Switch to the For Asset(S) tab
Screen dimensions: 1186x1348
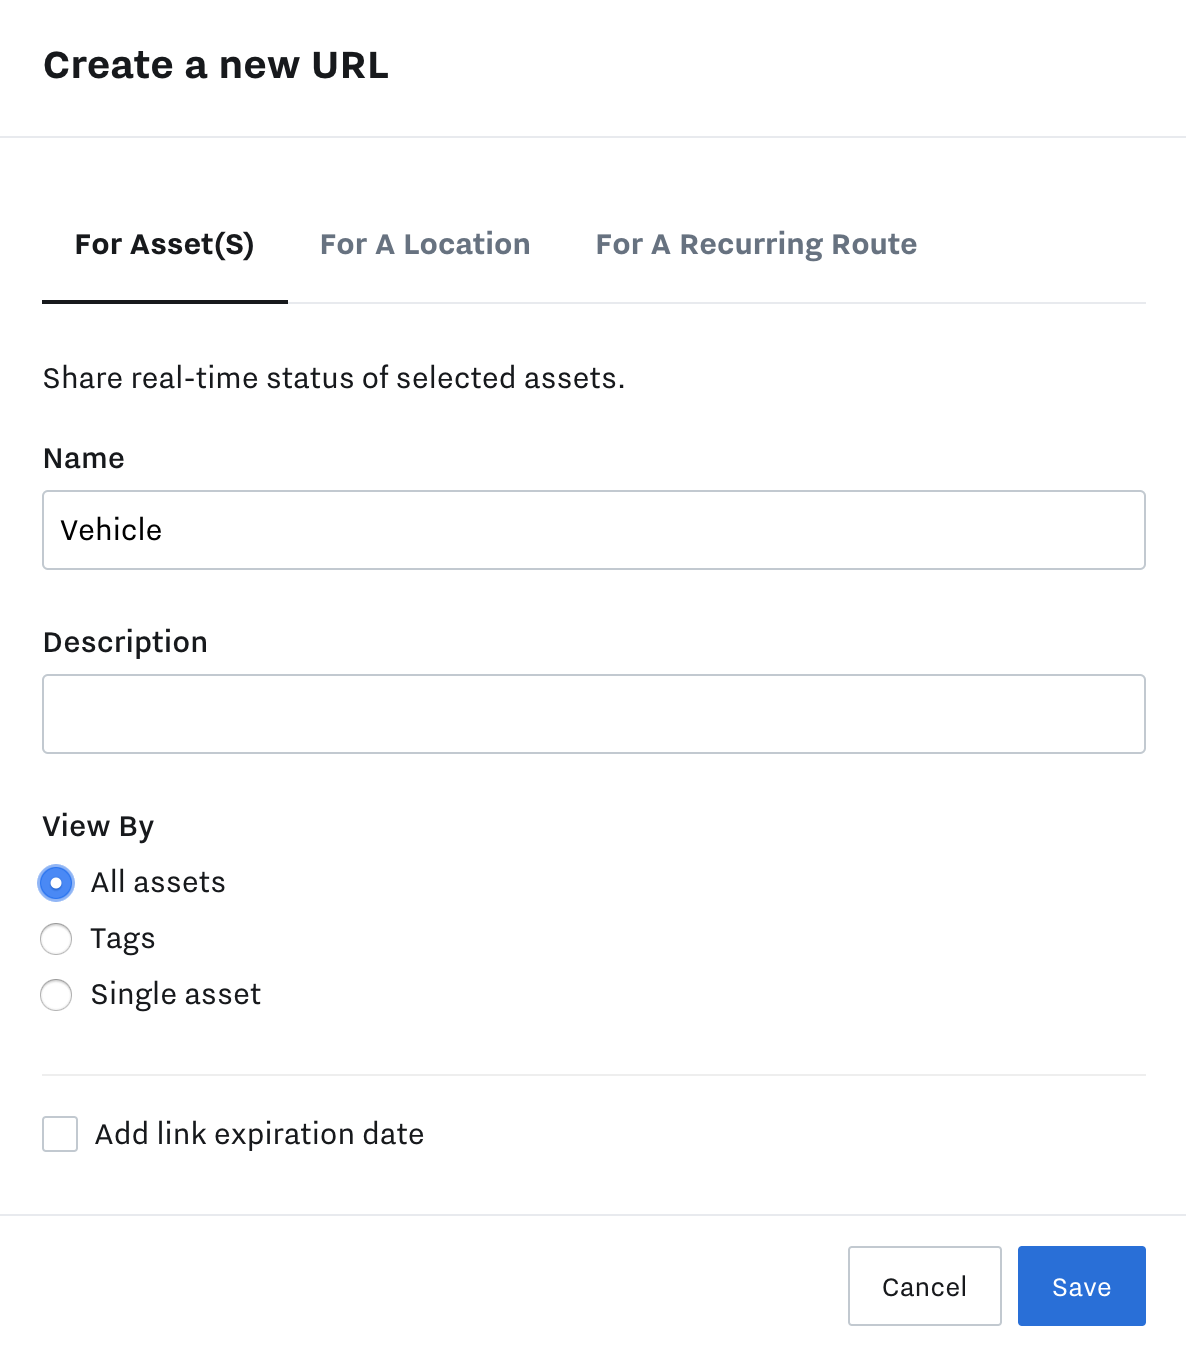[x=165, y=245]
